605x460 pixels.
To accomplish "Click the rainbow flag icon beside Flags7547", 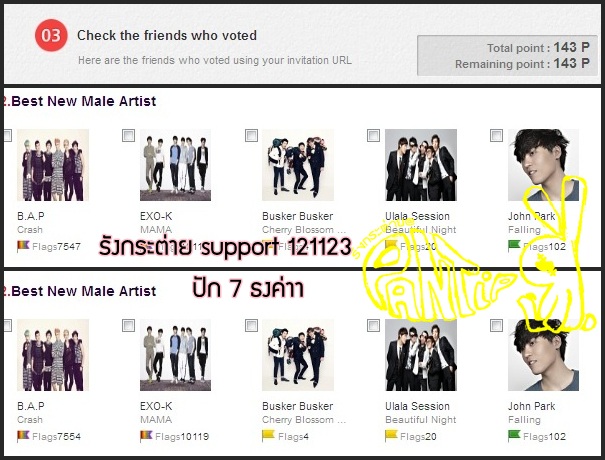I will coord(23,246).
